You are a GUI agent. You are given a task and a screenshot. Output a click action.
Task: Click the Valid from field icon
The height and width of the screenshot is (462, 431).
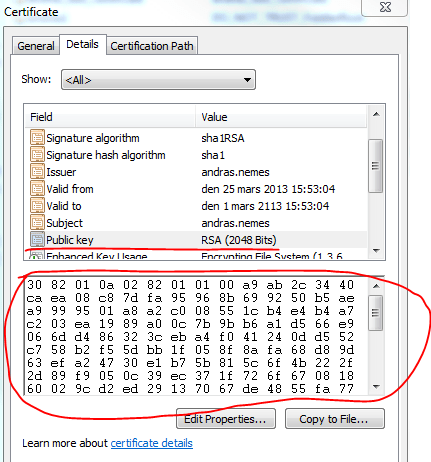point(37,189)
